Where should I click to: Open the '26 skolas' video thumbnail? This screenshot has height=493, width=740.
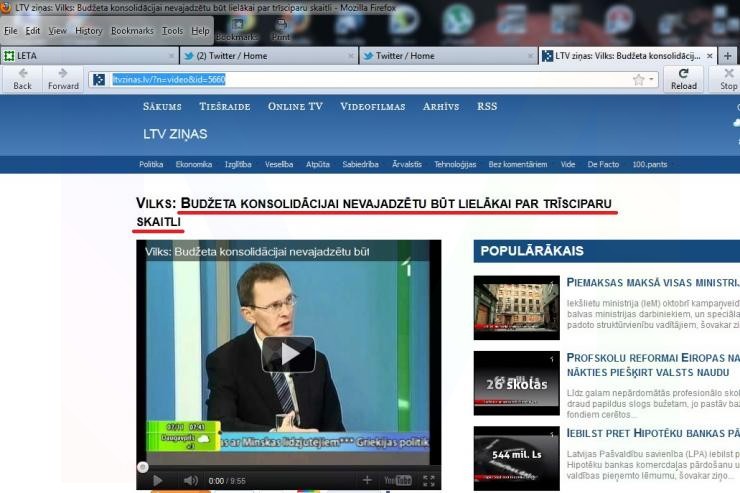click(516, 383)
